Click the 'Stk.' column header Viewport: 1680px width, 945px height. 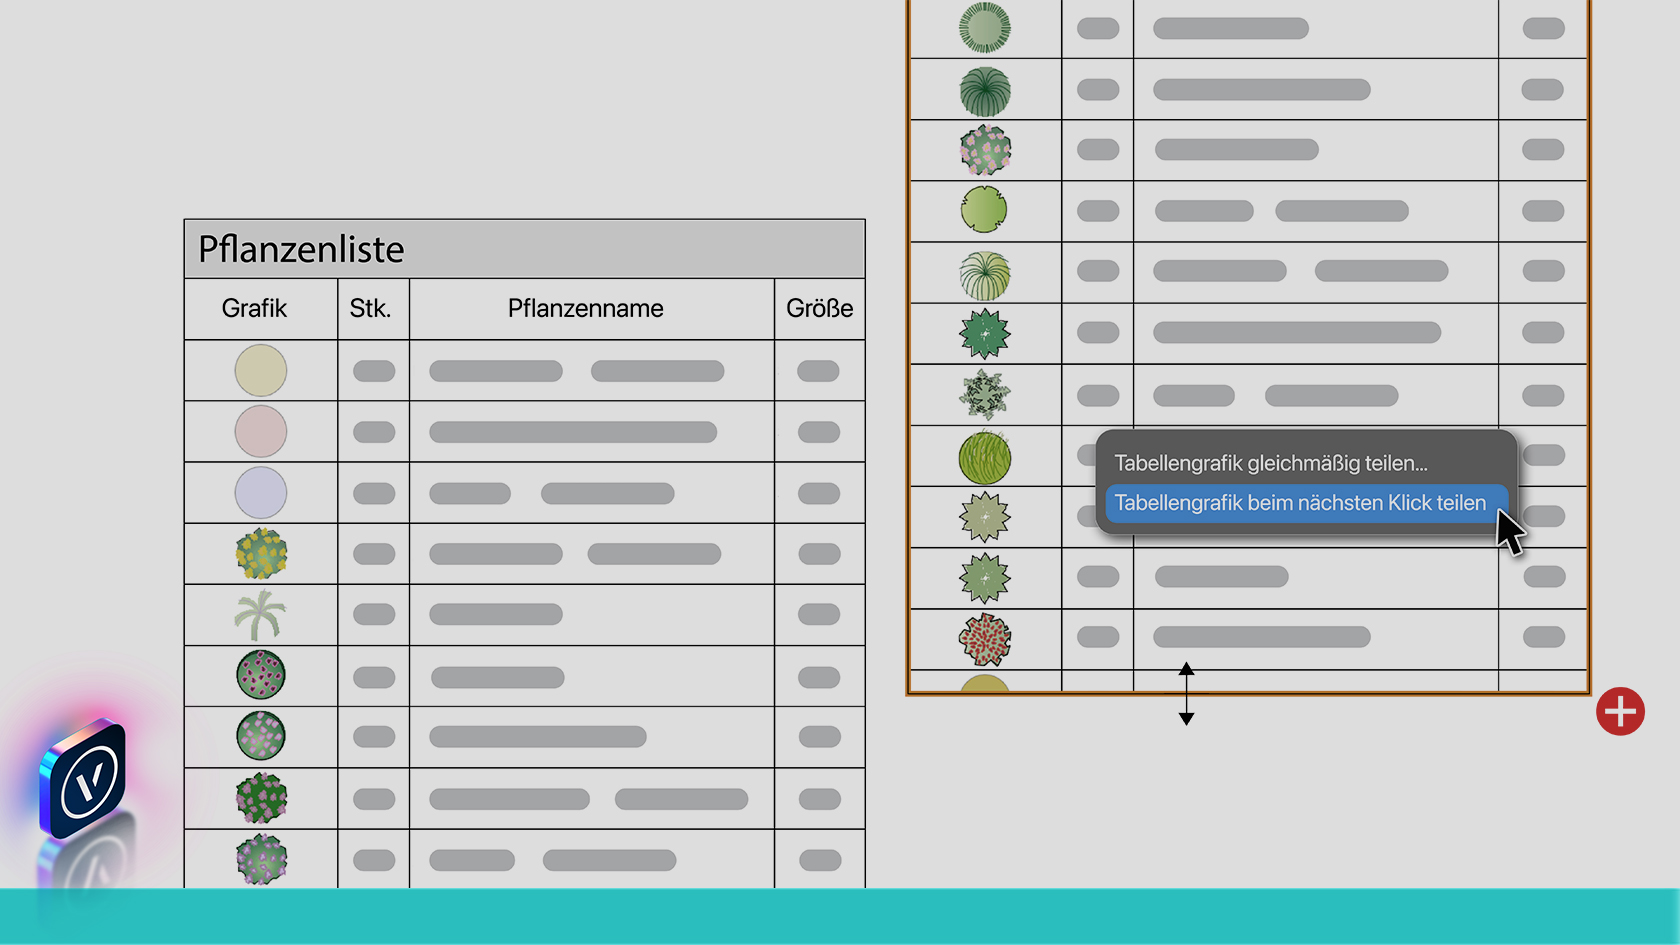(x=370, y=309)
